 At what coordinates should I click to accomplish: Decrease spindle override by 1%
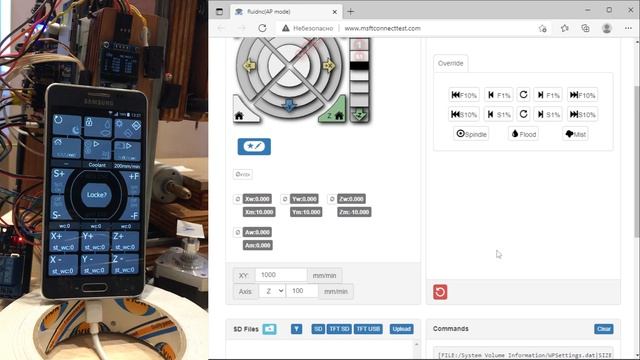click(499, 115)
